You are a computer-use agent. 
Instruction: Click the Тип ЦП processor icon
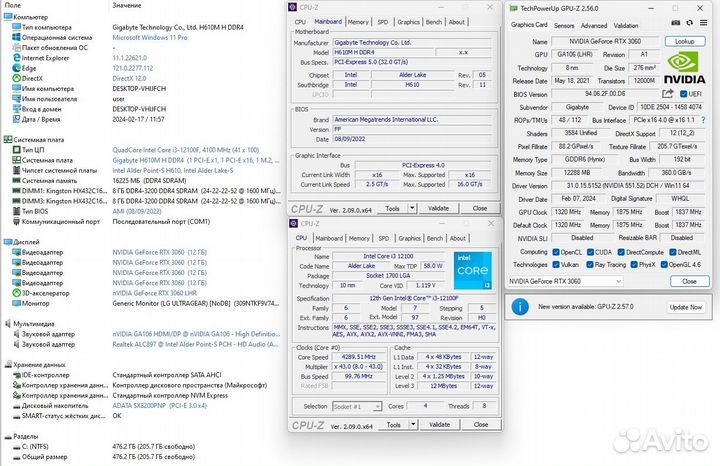[17, 150]
